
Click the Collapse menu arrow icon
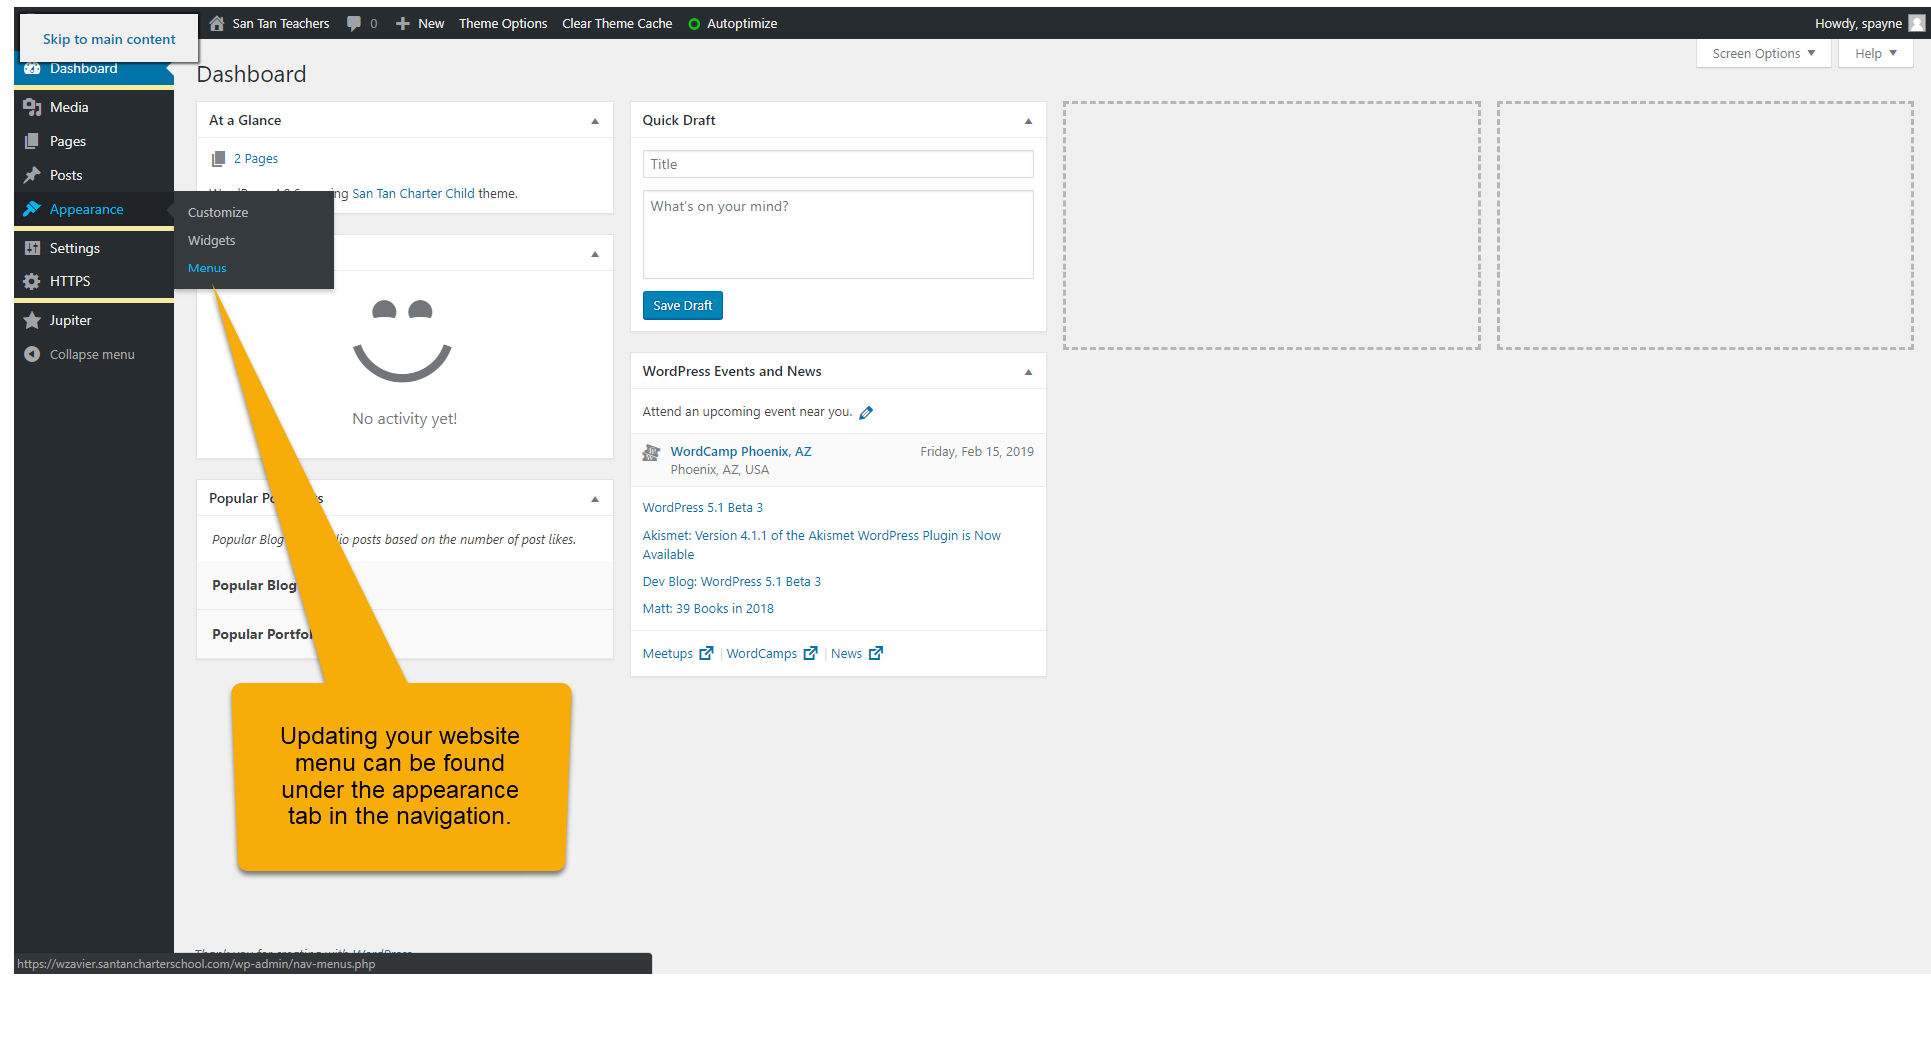tap(32, 354)
